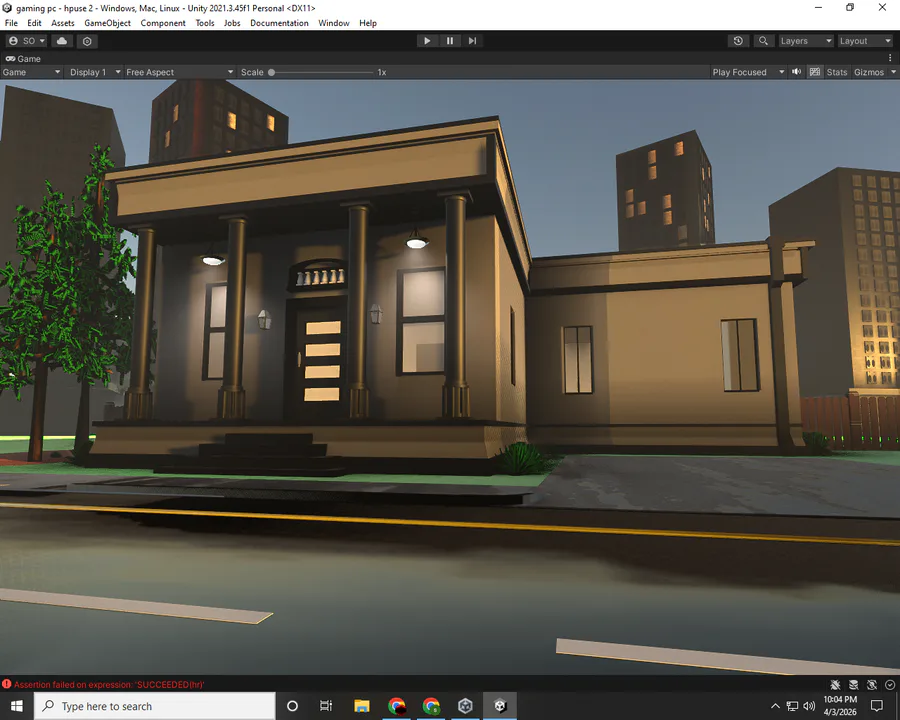Expand the Layers dropdown
Screen dimensions: 900x720
point(806,41)
